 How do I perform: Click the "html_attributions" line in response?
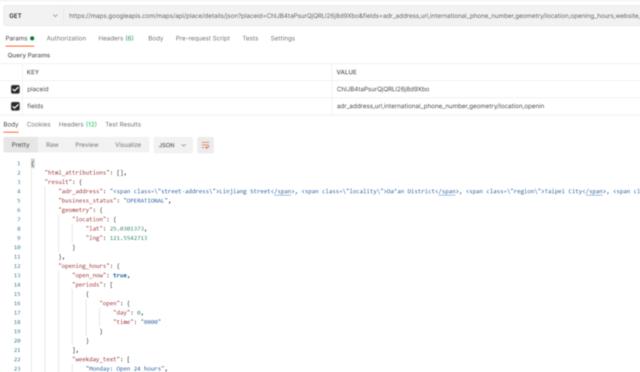85,173
